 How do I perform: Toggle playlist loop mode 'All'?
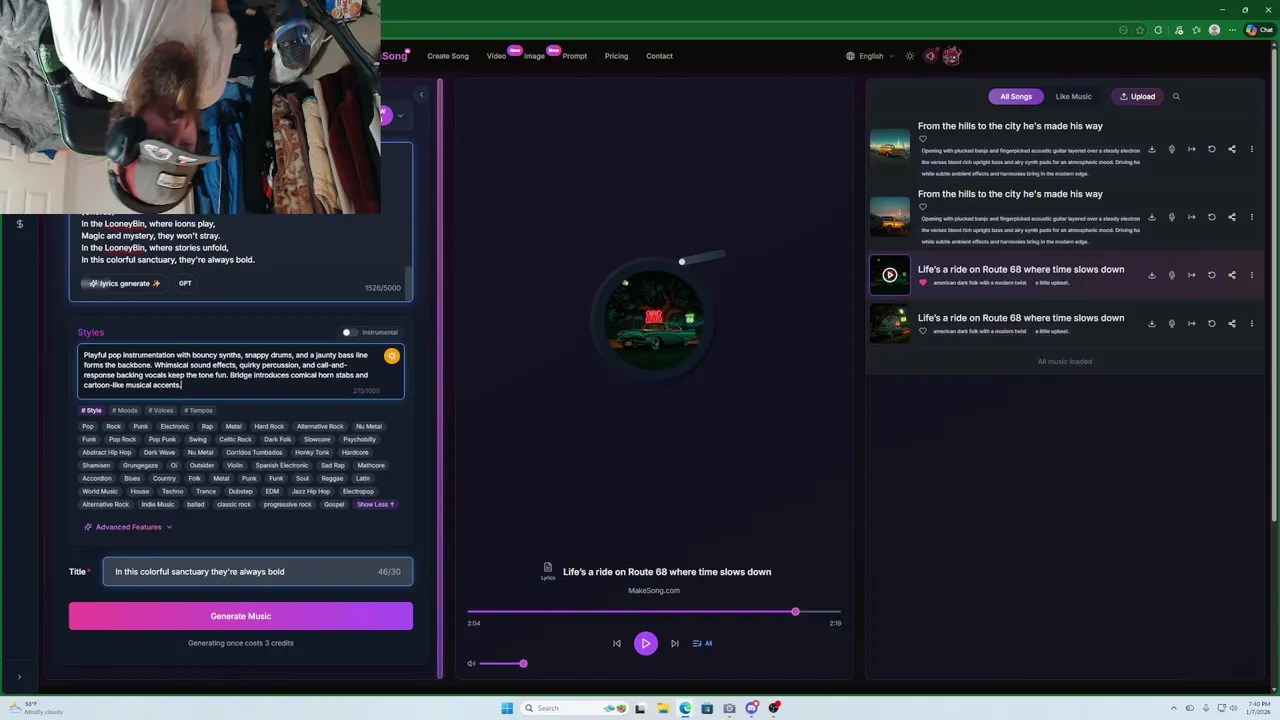pyautogui.click(x=702, y=643)
